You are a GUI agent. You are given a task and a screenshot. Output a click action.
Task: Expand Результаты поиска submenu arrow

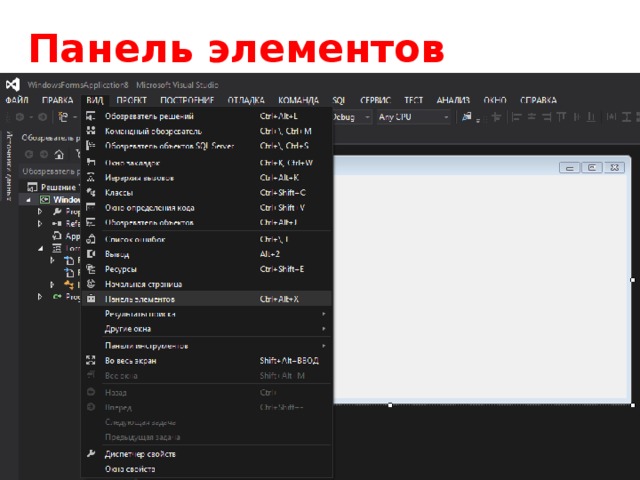click(324, 314)
